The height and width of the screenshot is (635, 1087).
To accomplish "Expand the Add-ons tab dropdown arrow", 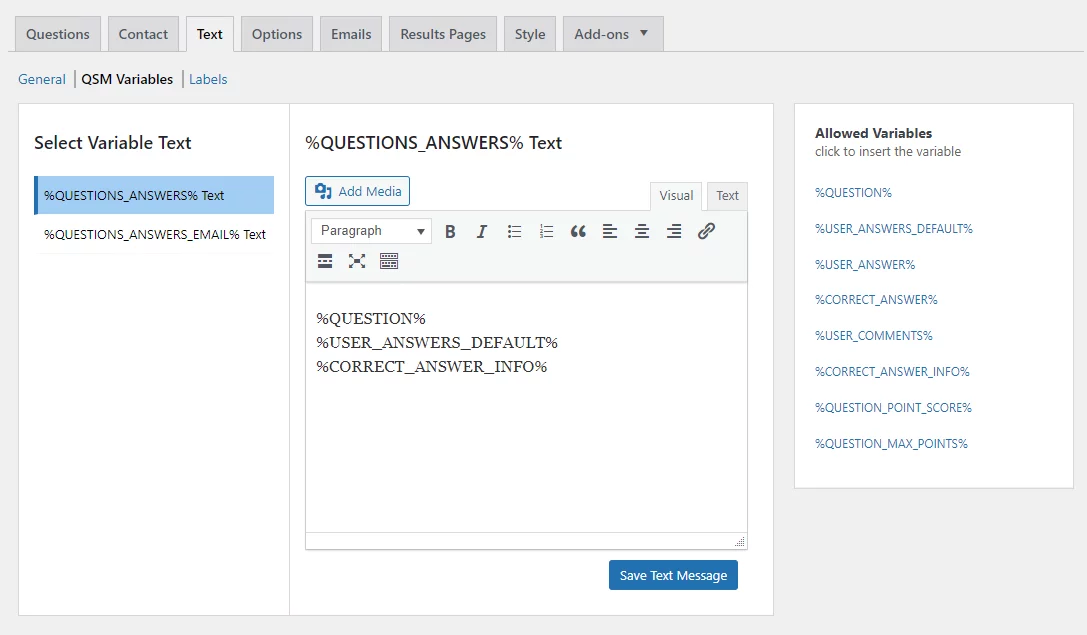I will coord(644,33).
